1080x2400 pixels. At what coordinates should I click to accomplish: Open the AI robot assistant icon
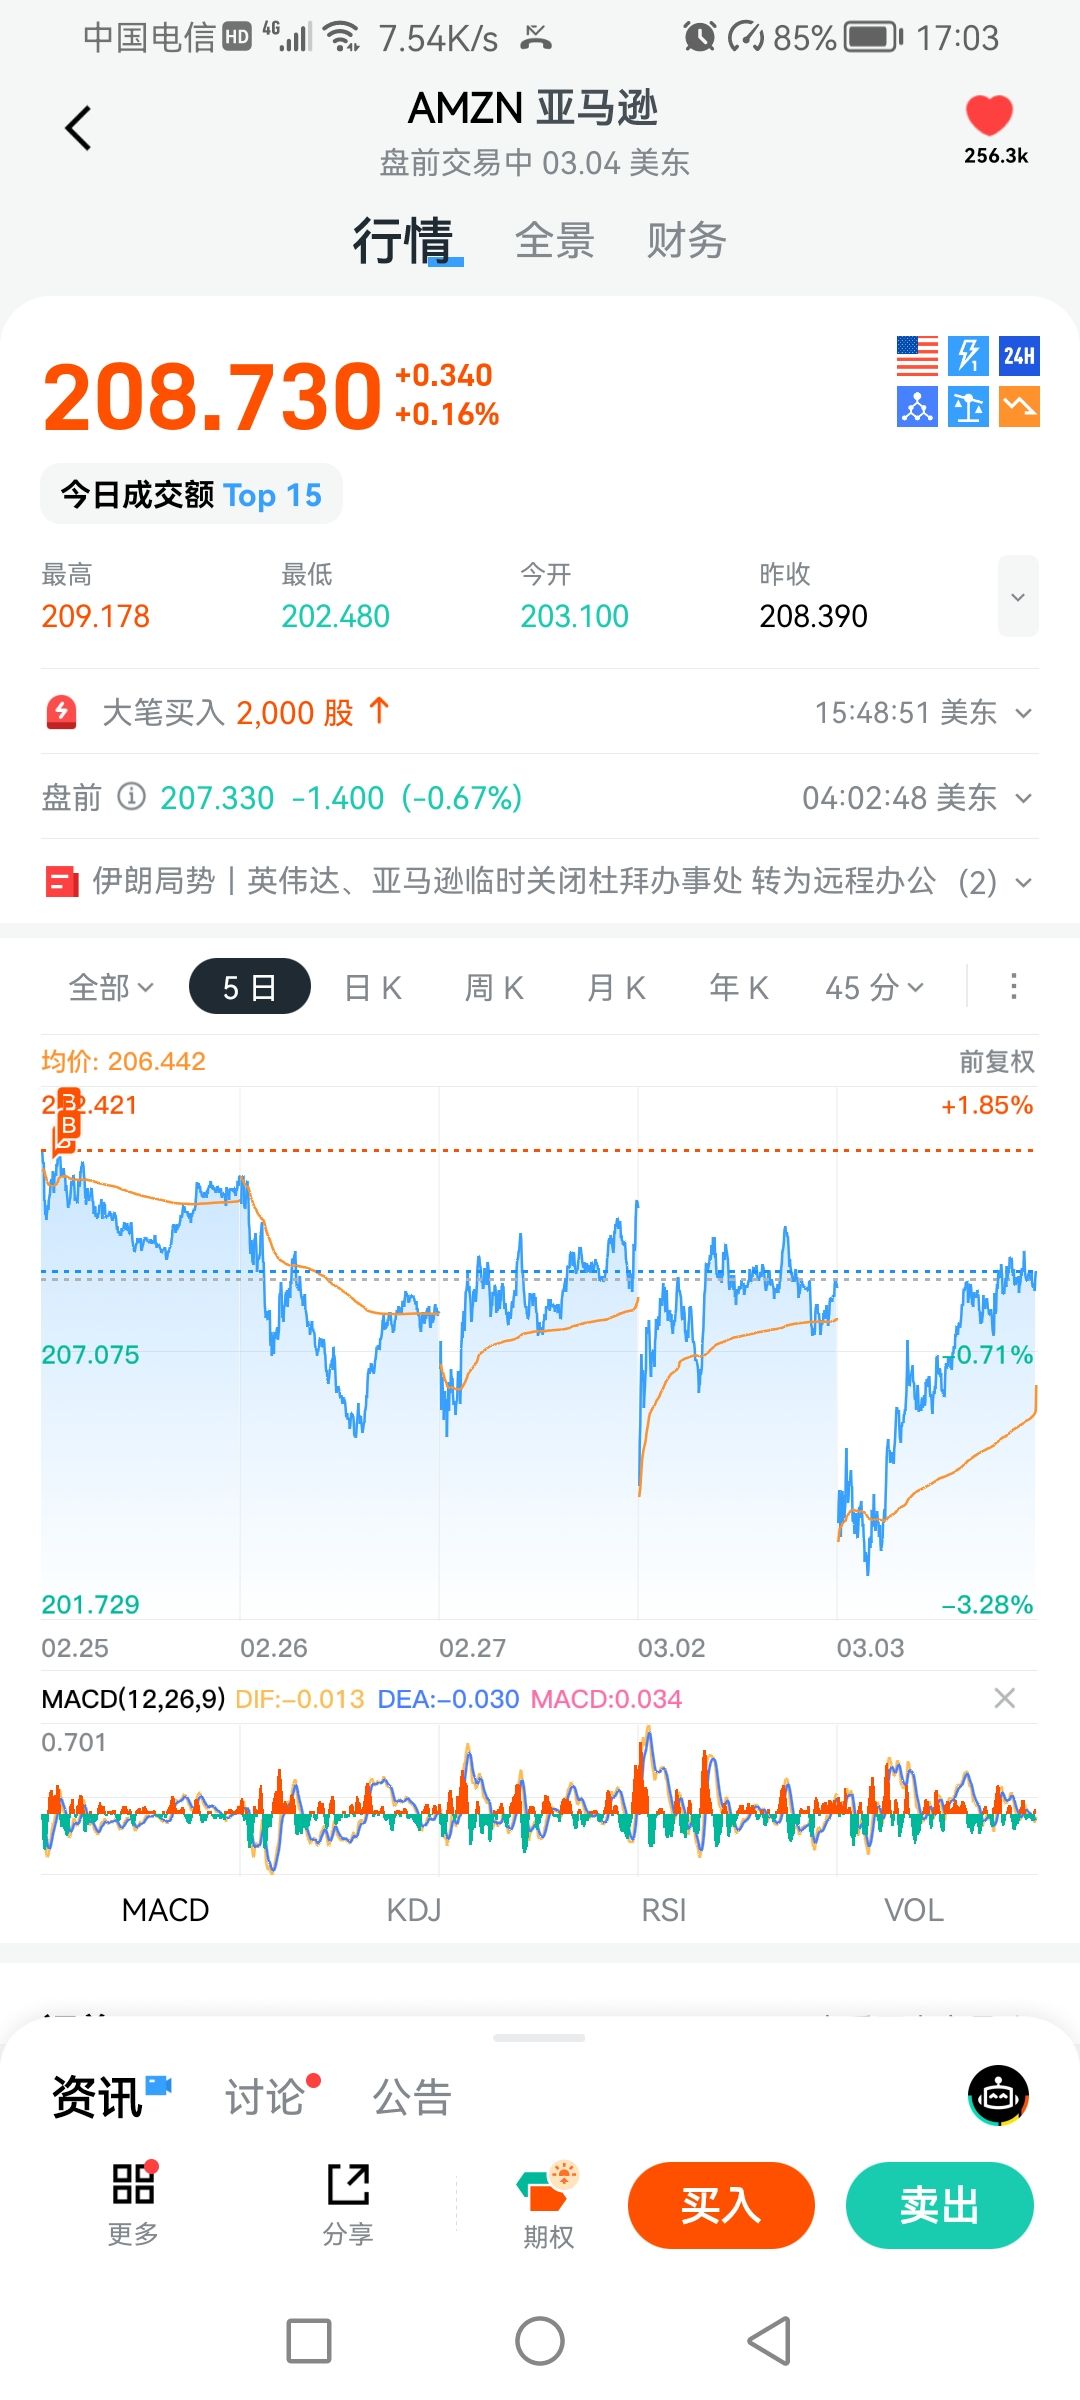click(998, 2095)
